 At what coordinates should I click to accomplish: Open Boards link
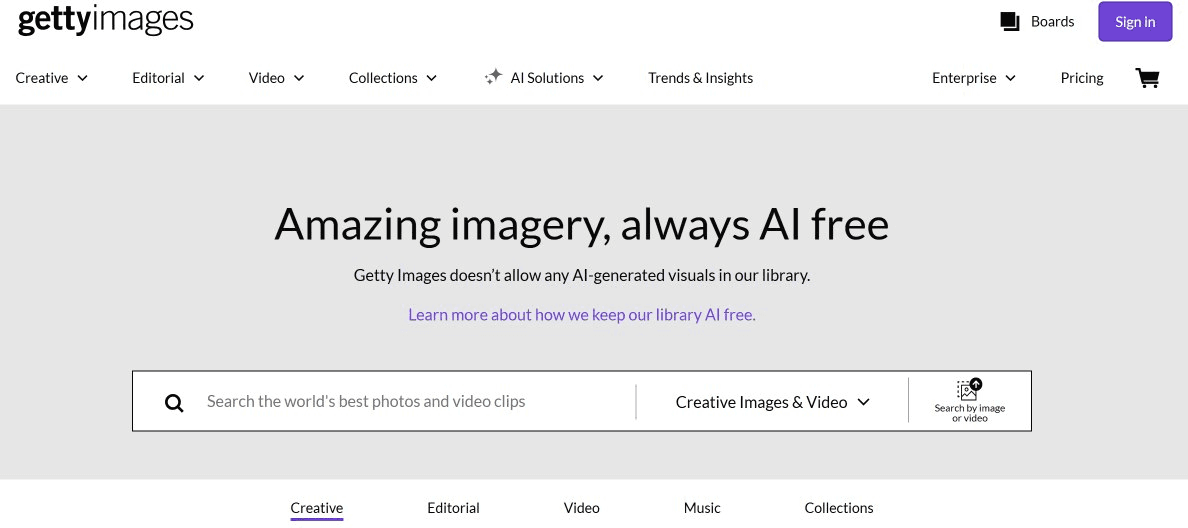1052,22
